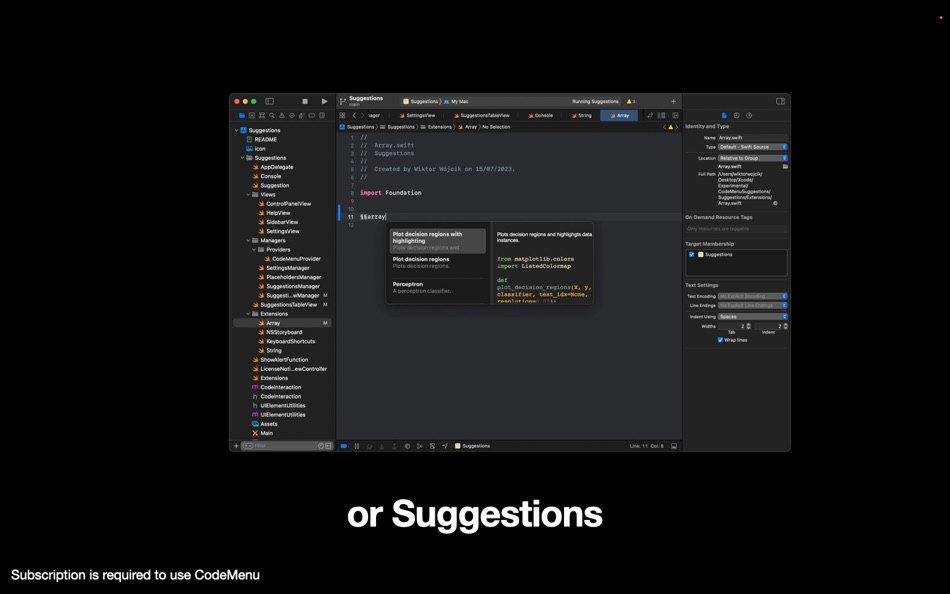Click the Indent width stepper

click(x=786, y=326)
